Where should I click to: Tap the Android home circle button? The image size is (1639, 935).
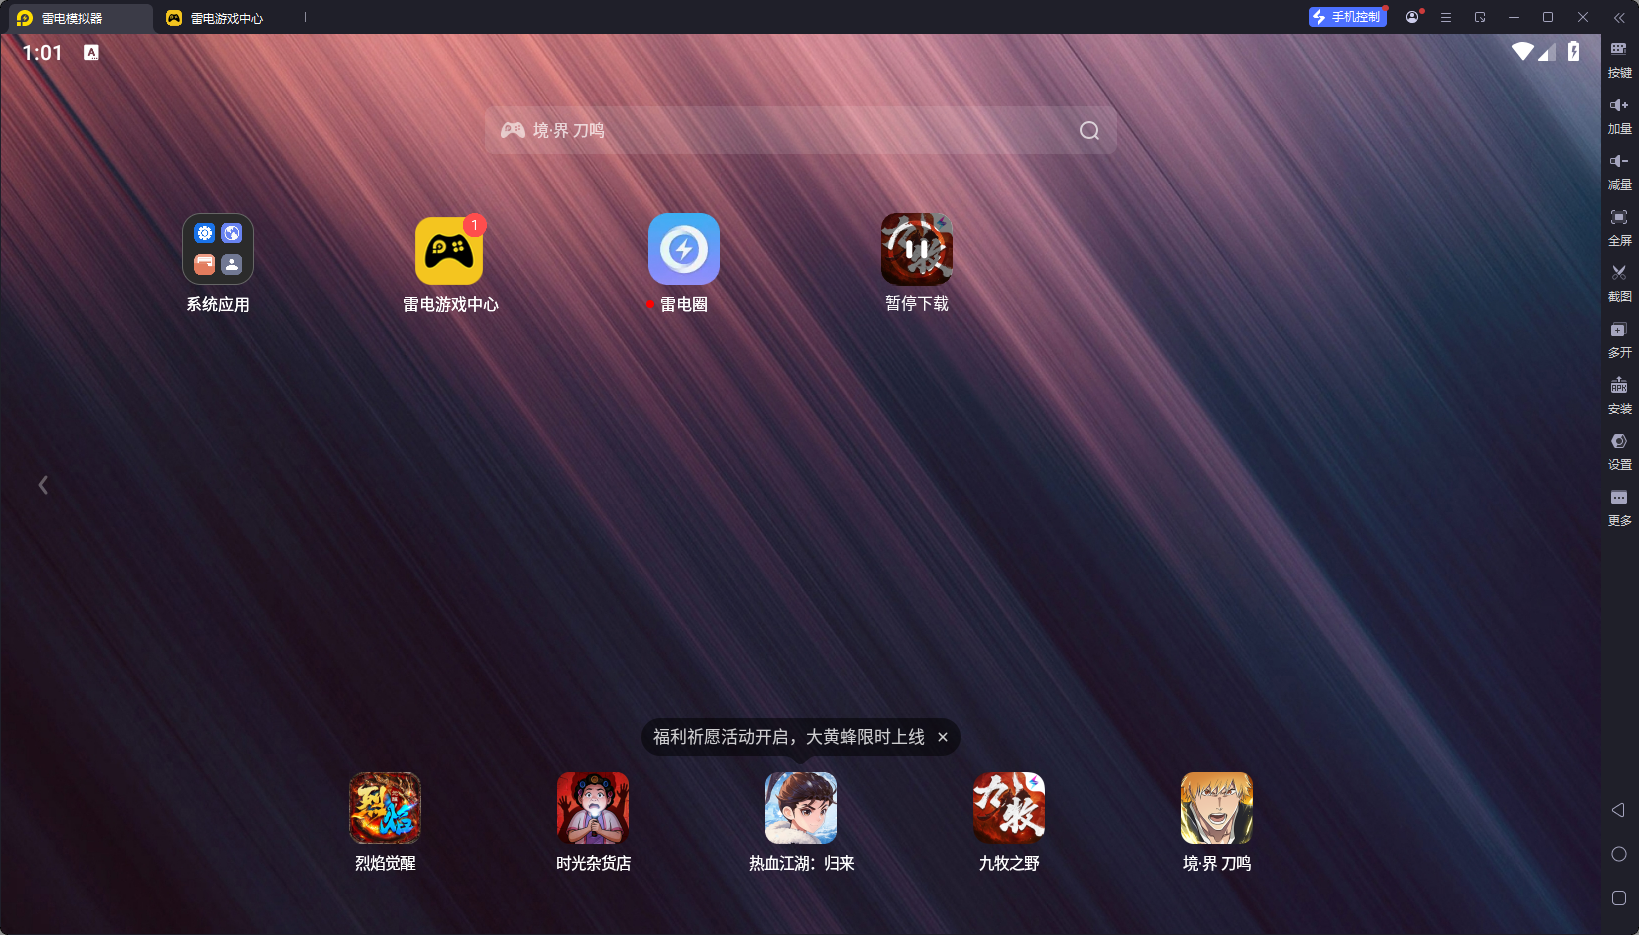coord(1619,854)
